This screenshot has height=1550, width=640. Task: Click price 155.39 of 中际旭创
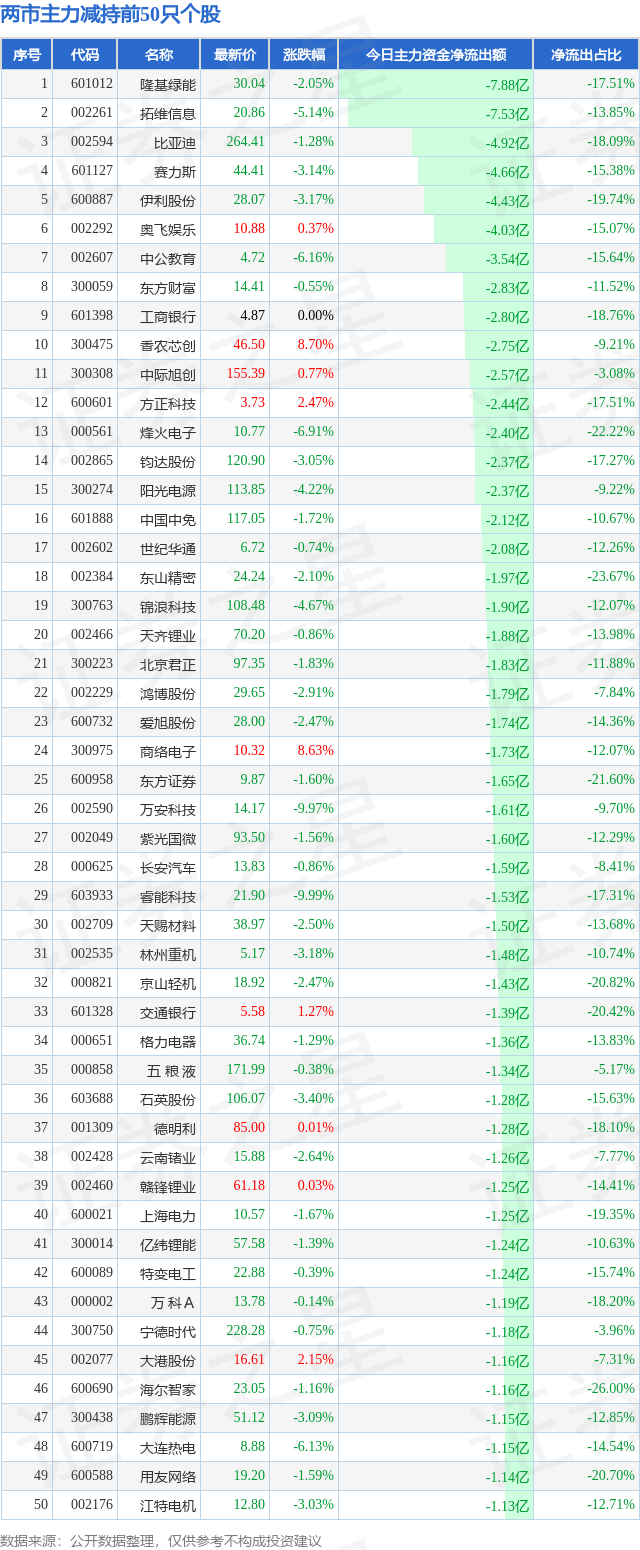click(246, 374)
